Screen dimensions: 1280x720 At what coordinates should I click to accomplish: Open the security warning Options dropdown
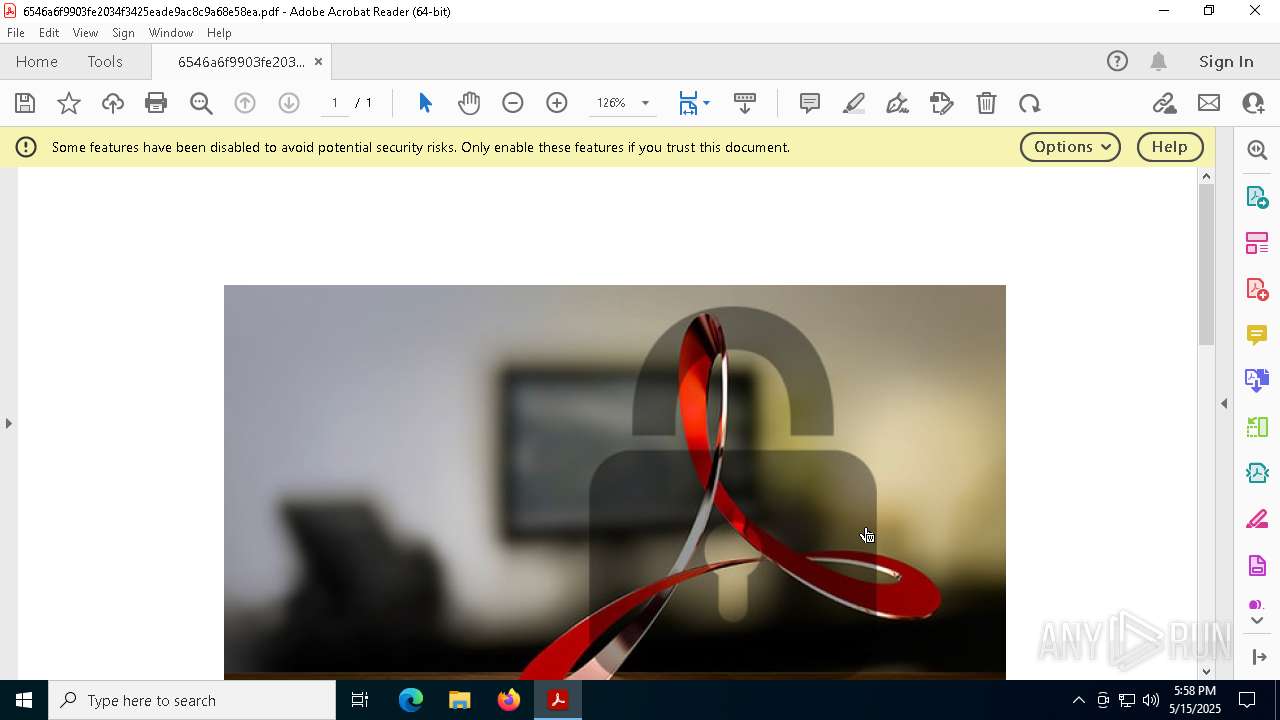point(1070,147)
